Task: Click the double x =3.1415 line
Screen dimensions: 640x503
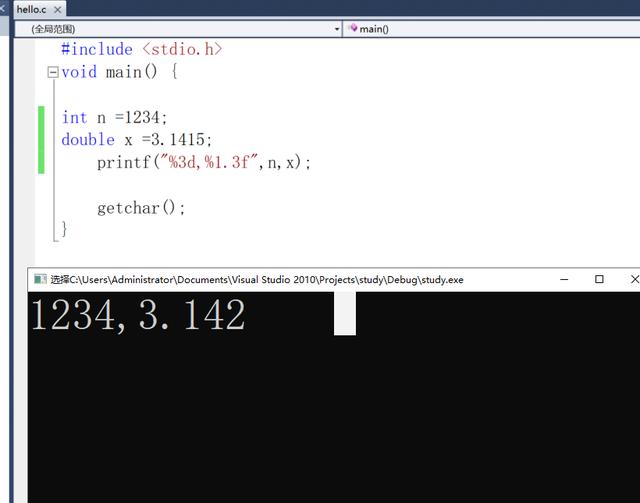Action: [x=137, y=140]
